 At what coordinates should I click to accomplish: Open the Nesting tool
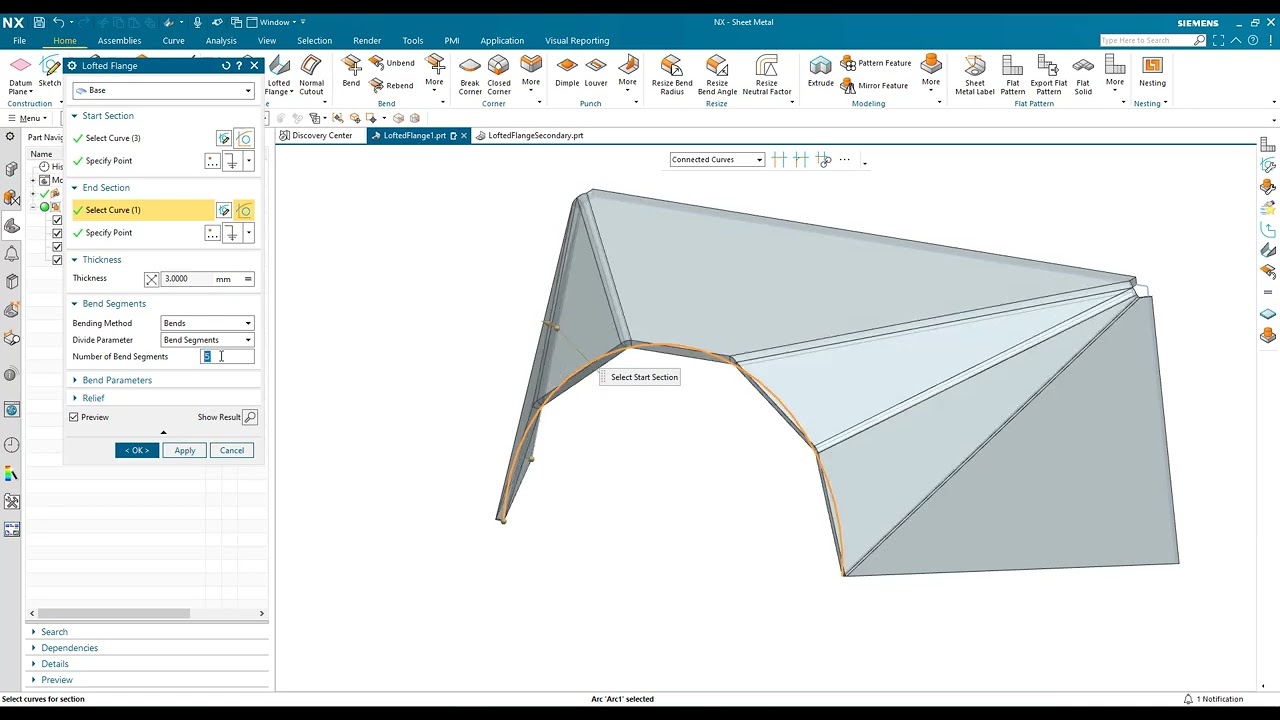tap(1152, 71)
